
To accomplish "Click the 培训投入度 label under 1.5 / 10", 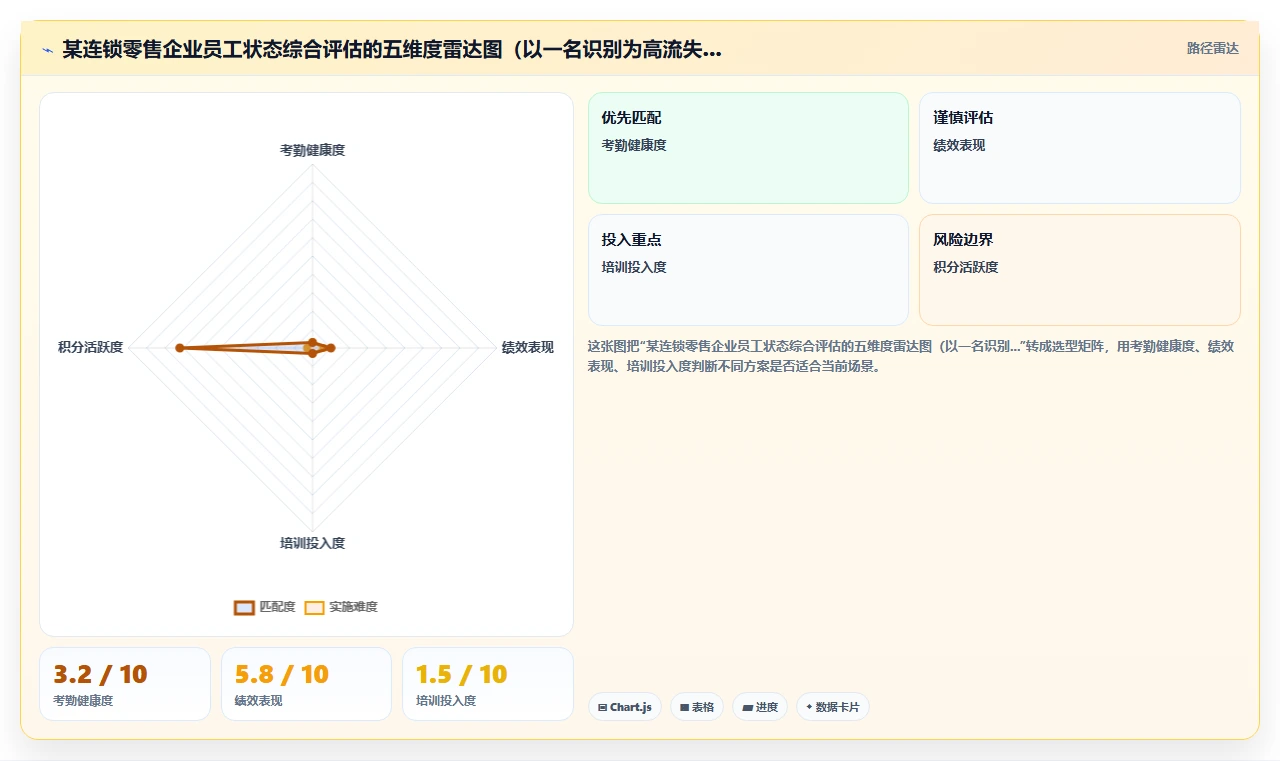I will tap(446, 701).
